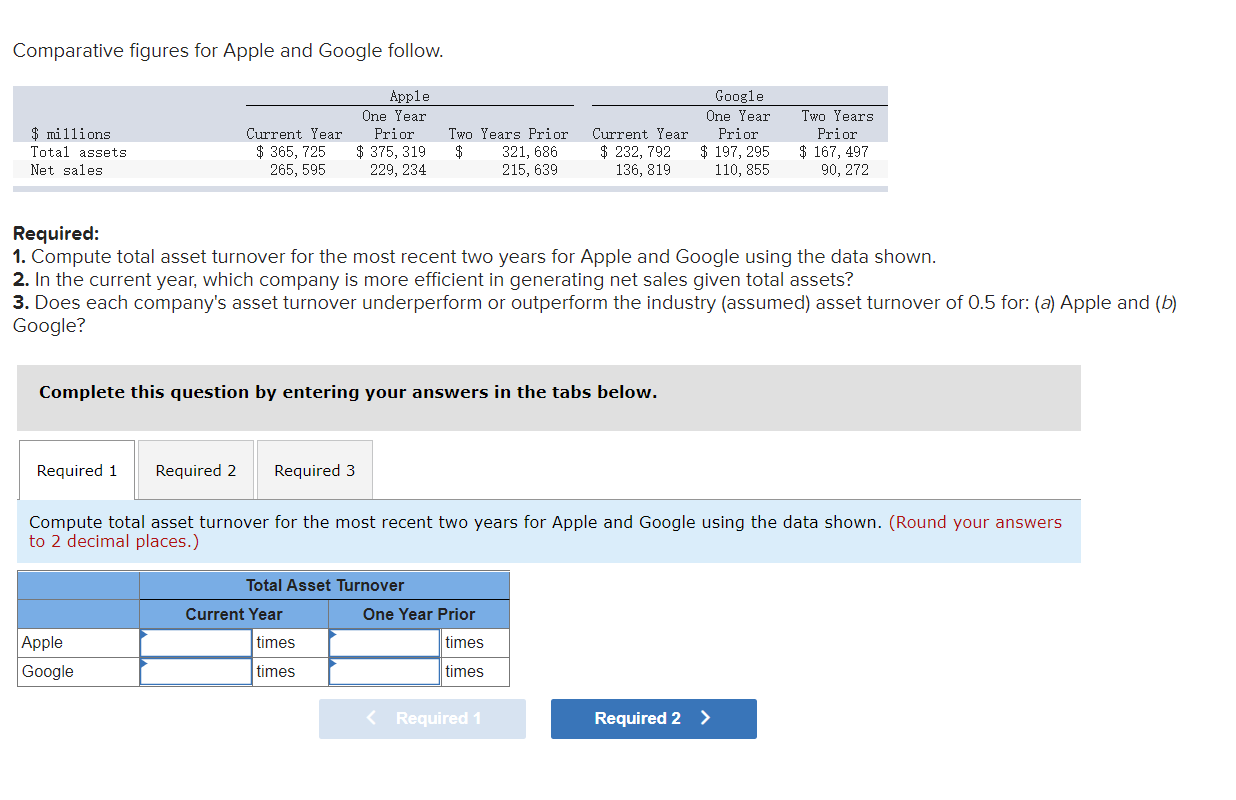Screen dimensions: 1236x800
Task: Select the Required 1 tab
Action: pyautogui.click(x=76, y=470)
